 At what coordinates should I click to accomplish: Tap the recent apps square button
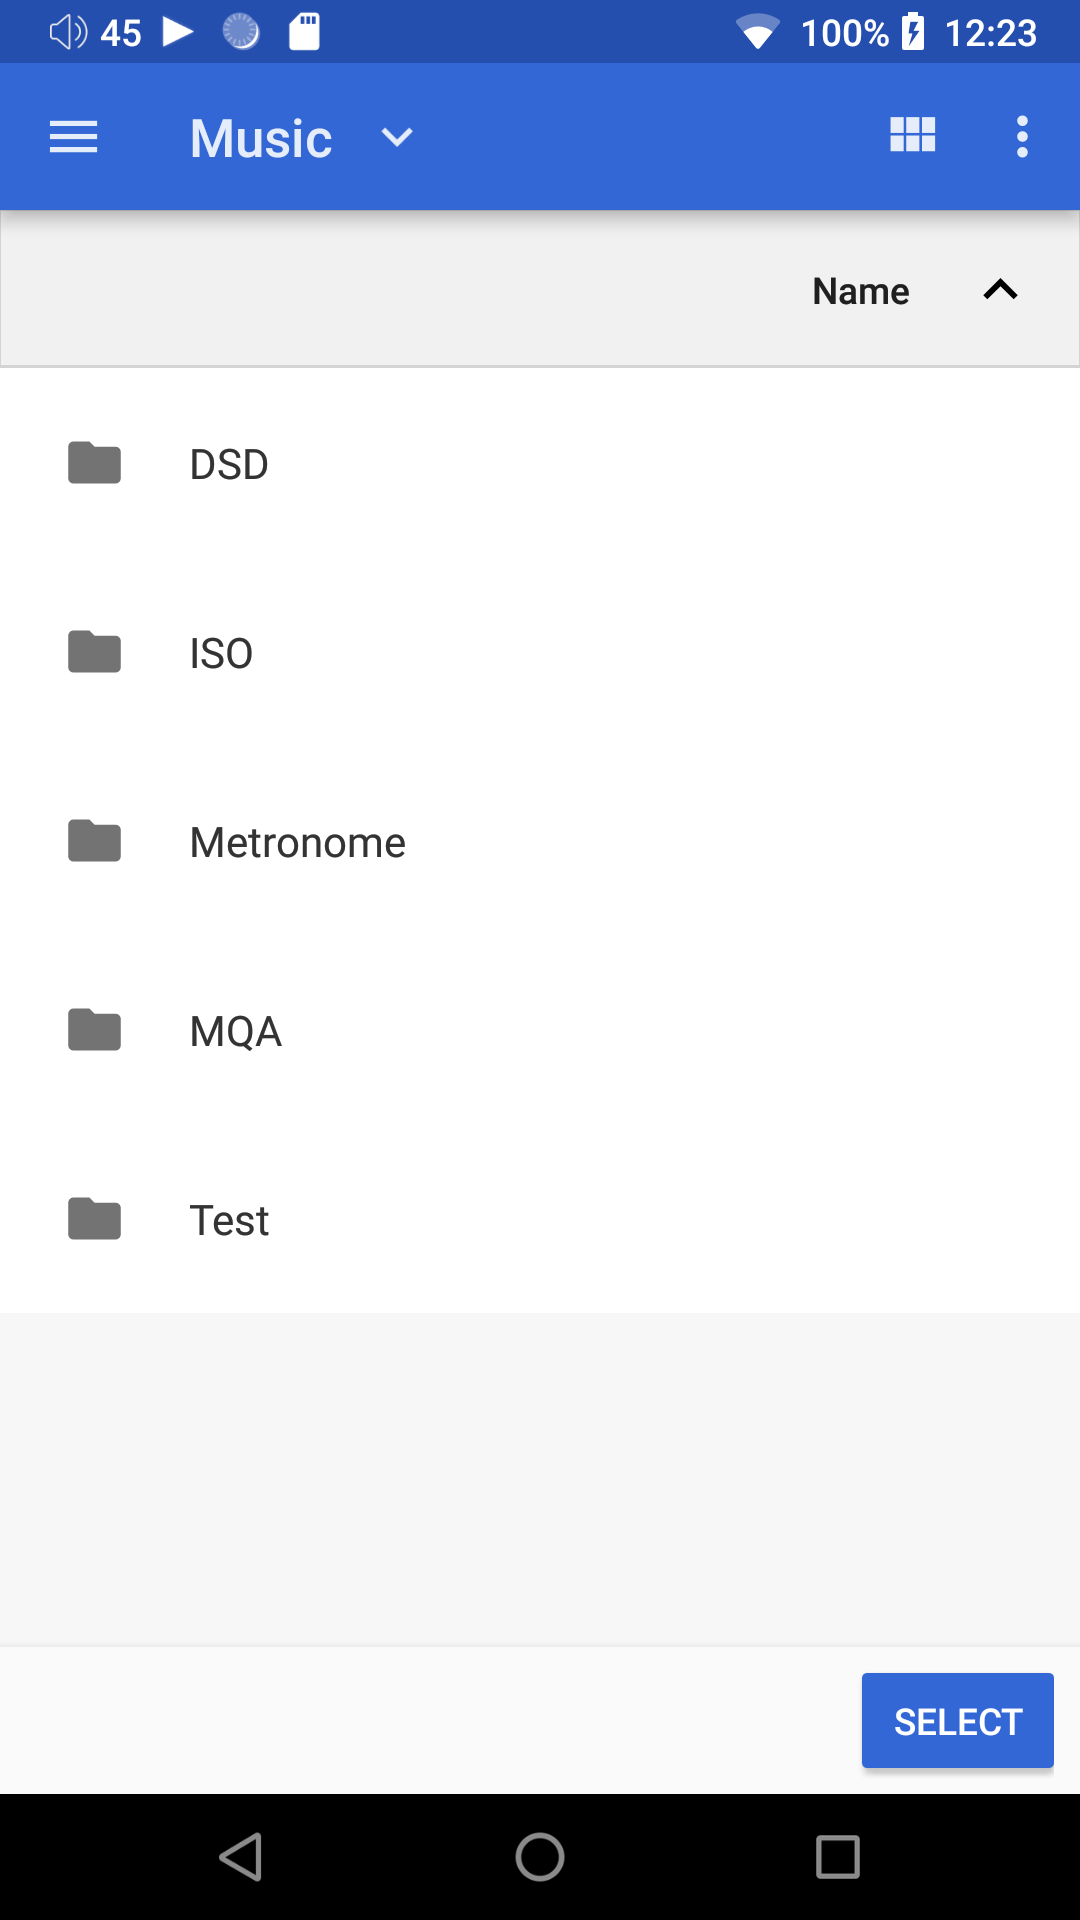pos(838,1857)
